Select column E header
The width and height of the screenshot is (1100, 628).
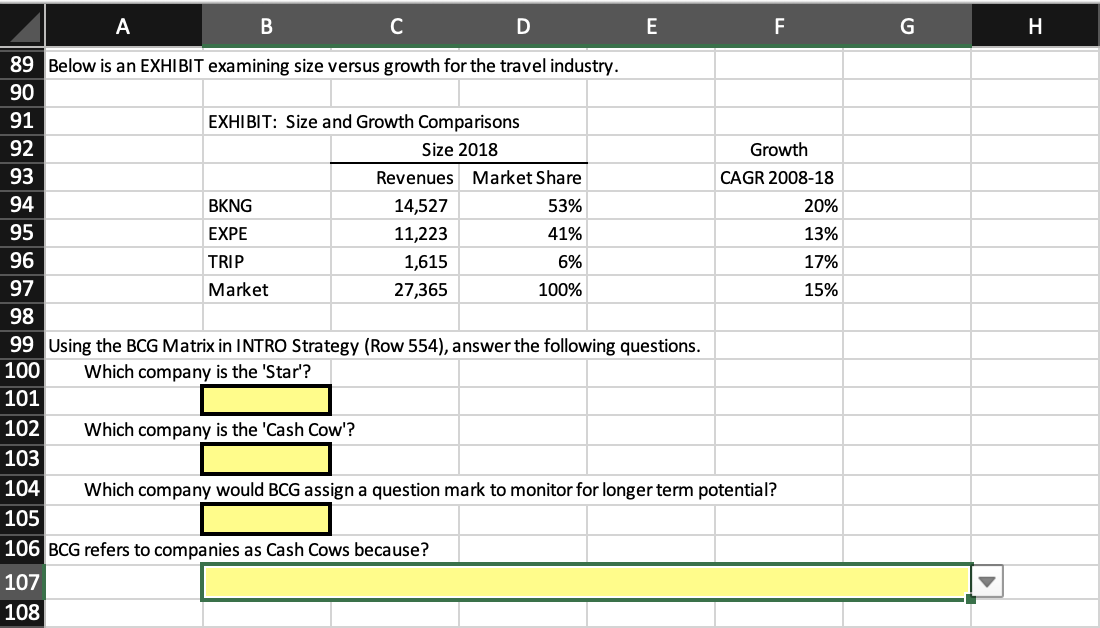pyautogui.click(x=651, y=26)
